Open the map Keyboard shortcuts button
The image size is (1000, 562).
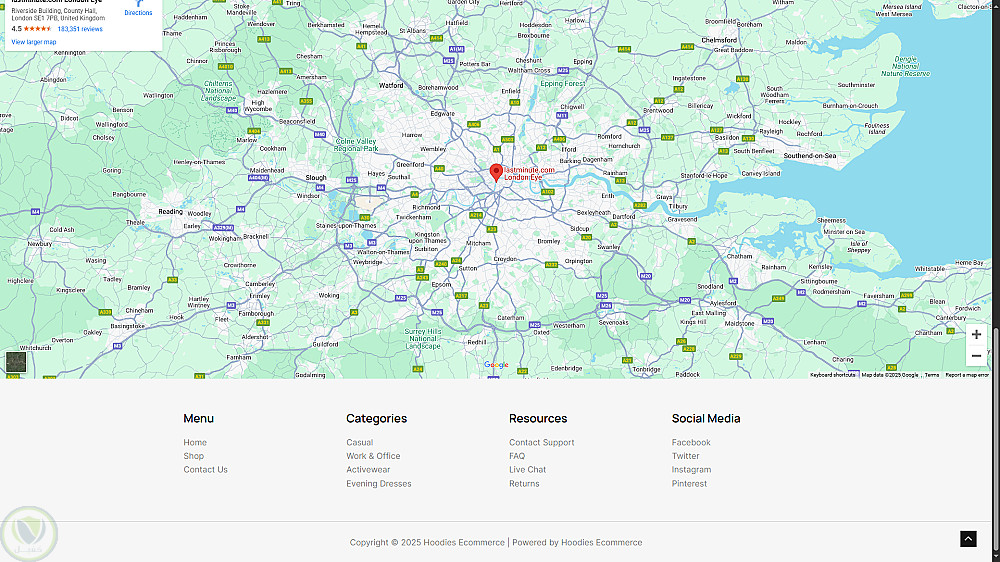point(832,375)
